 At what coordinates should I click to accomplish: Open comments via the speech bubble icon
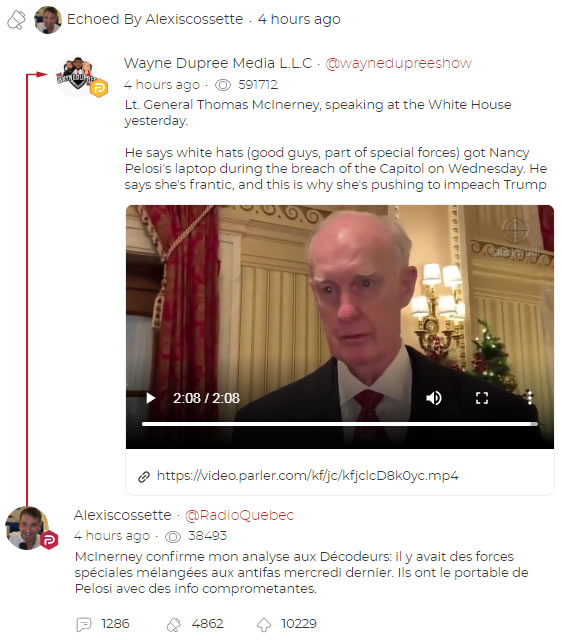pos(84,624)
